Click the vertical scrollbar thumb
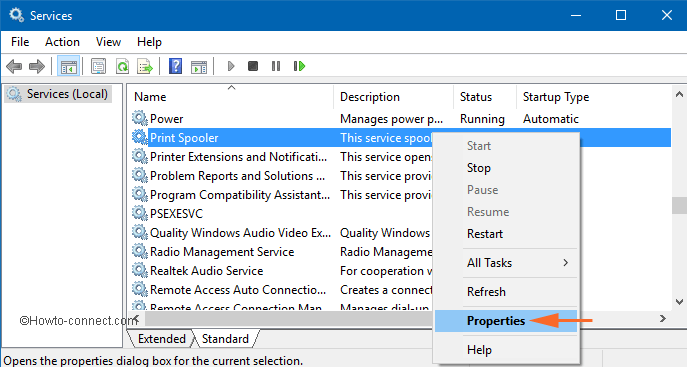The image size is (687, 367). (679, 205)
